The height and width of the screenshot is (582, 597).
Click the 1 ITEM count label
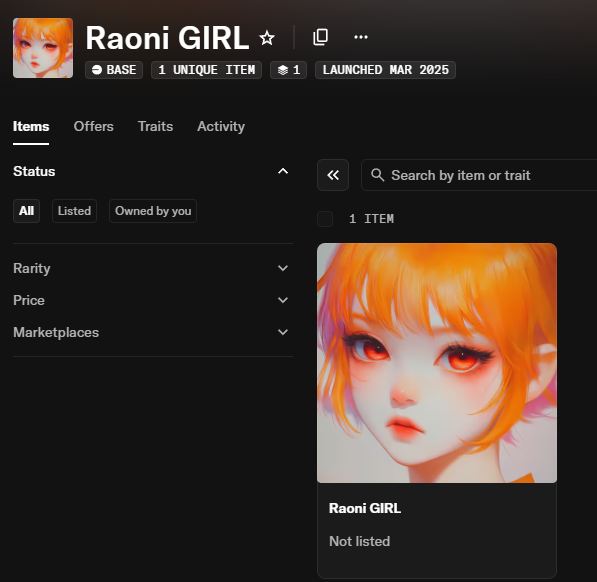click(371, 219)
